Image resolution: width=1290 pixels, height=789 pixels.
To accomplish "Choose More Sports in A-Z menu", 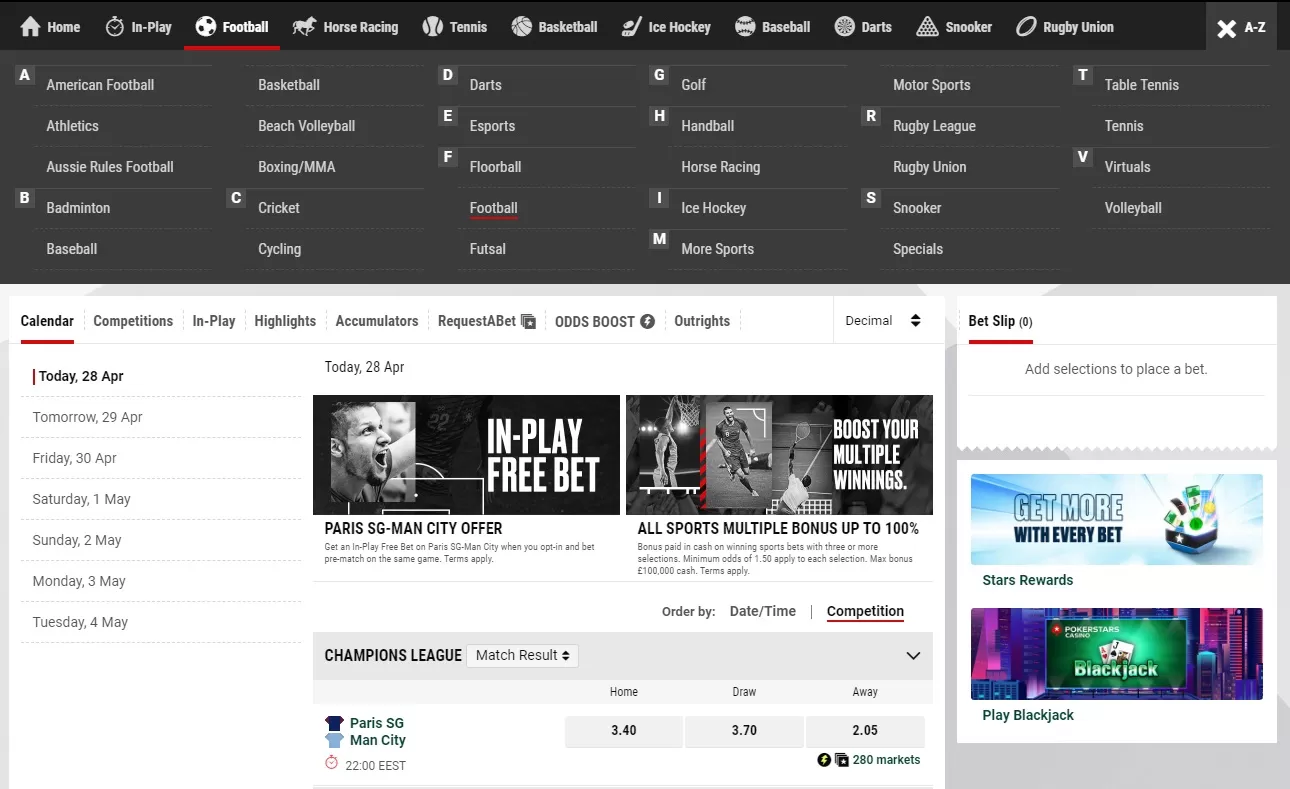I will 717,249.
